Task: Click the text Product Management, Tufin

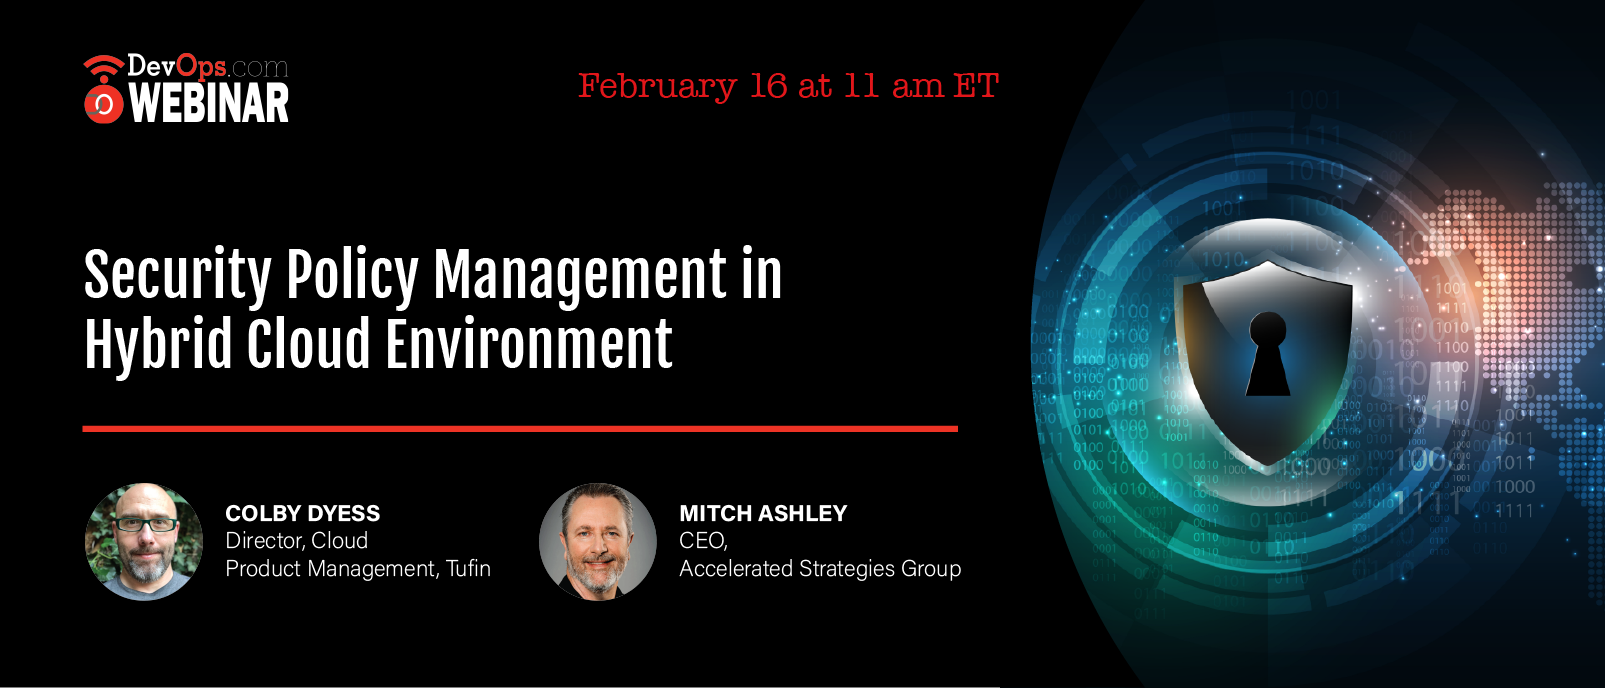Action: pos(358,569)
